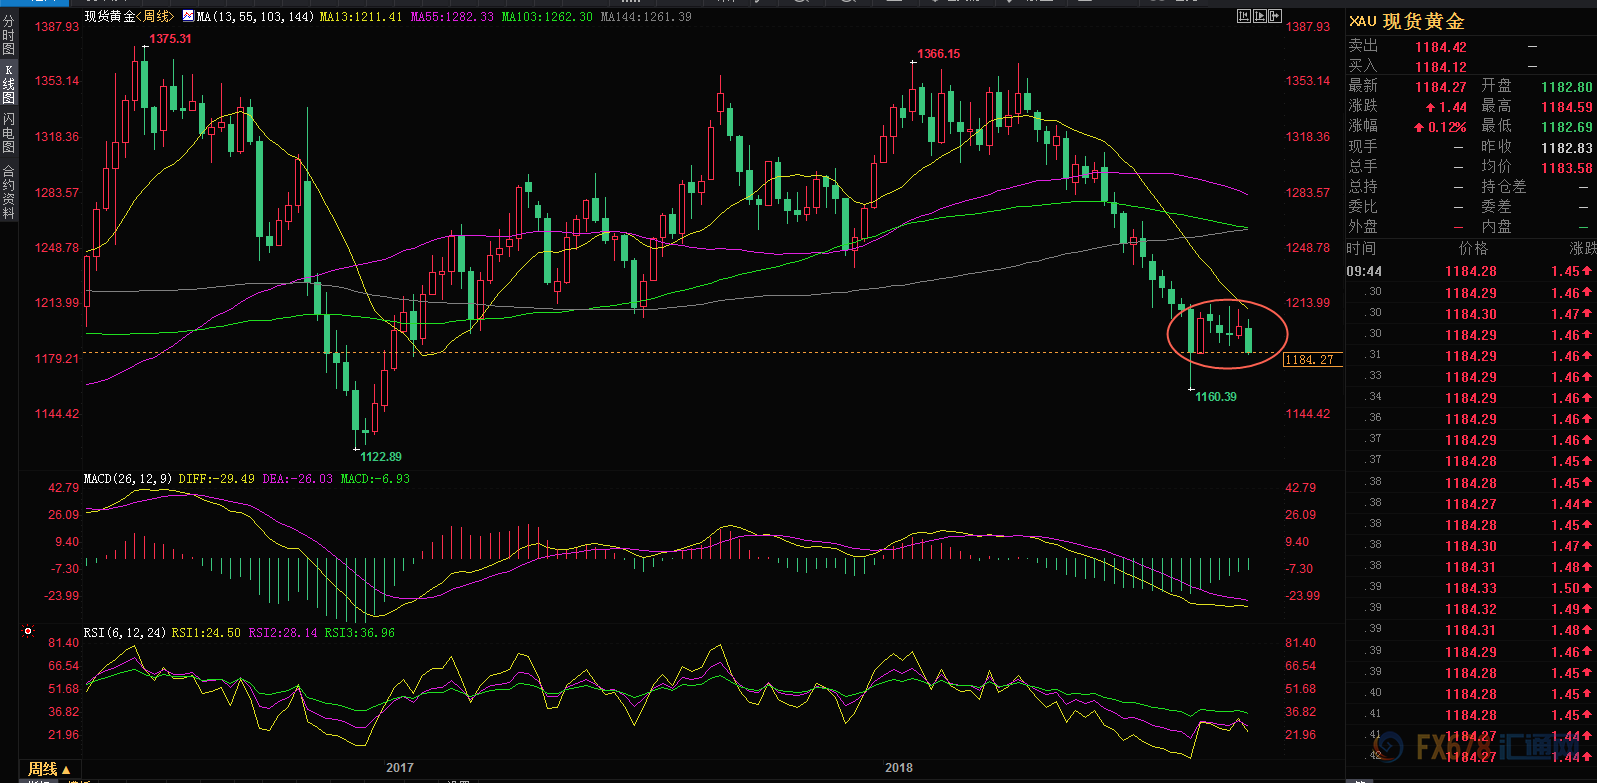Click the 涨跌 value 1.44

point(1453,107)
